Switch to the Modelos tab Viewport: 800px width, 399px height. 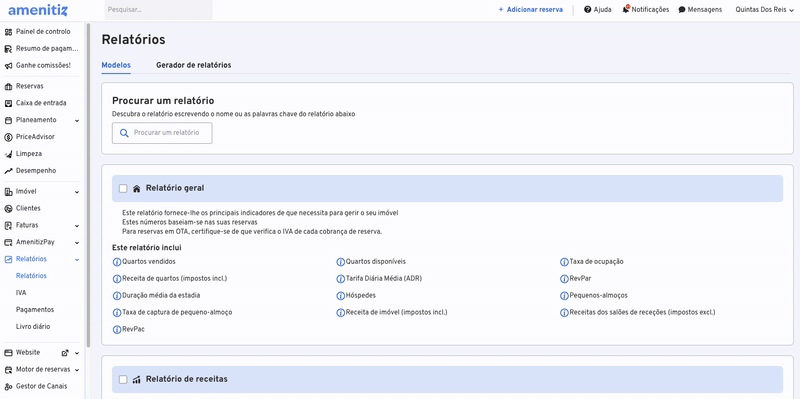(116, 65)
